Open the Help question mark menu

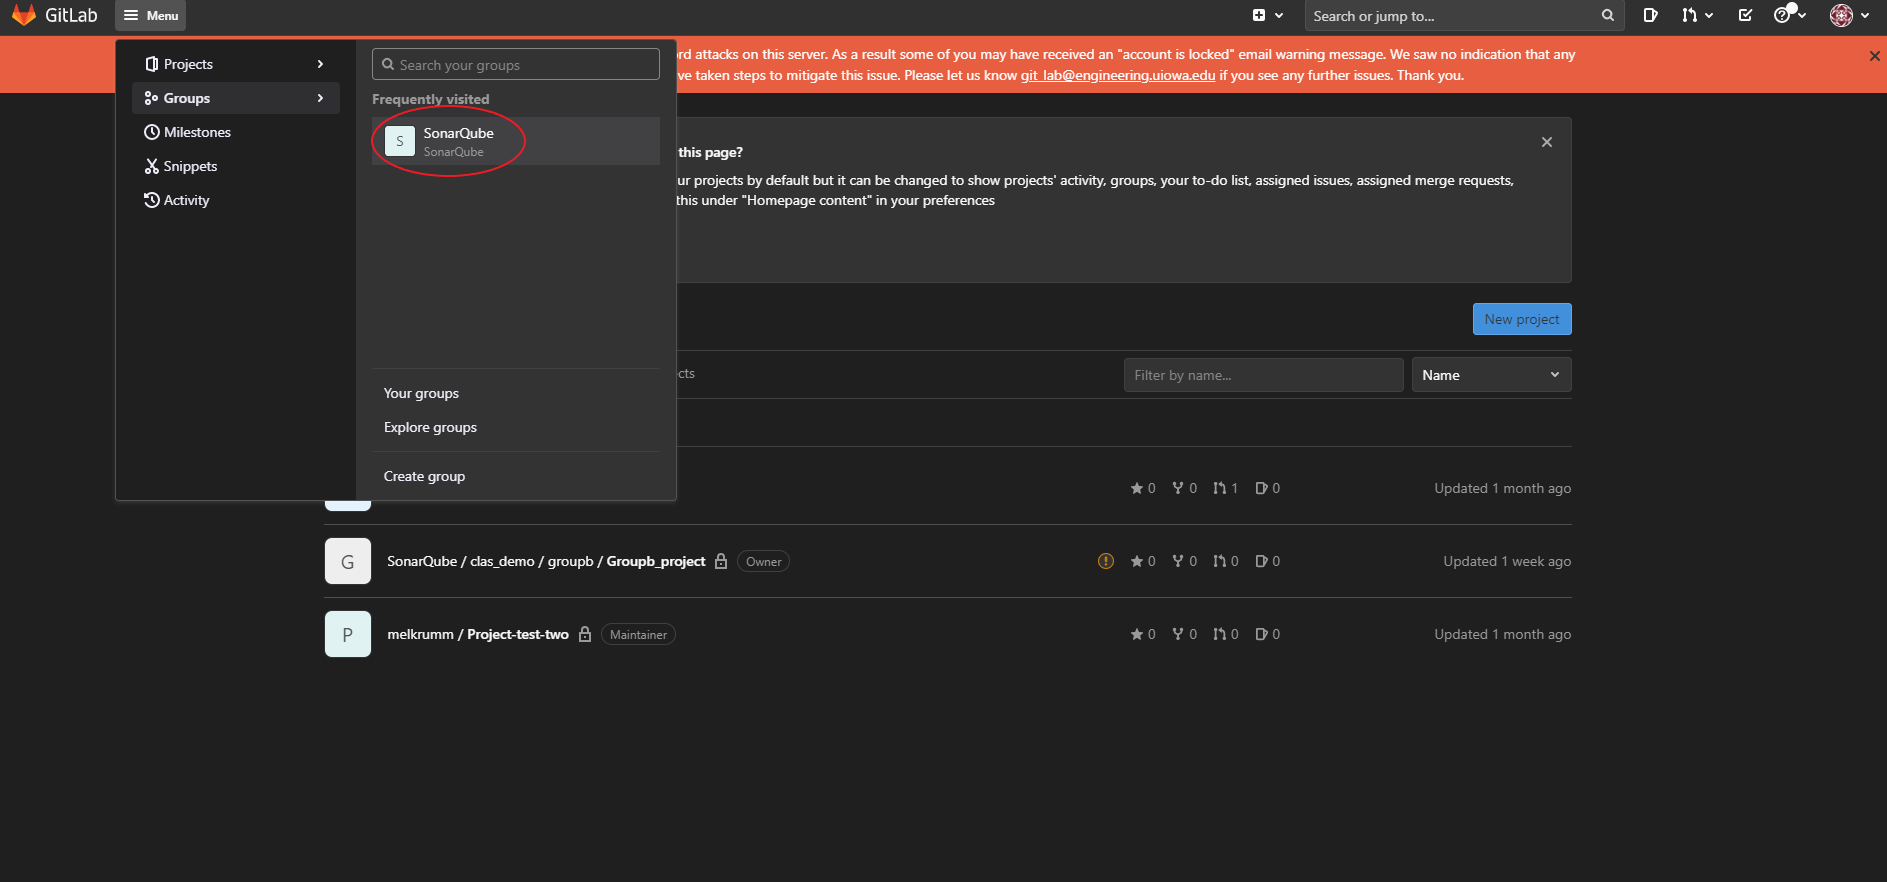tap(1788, 15)
